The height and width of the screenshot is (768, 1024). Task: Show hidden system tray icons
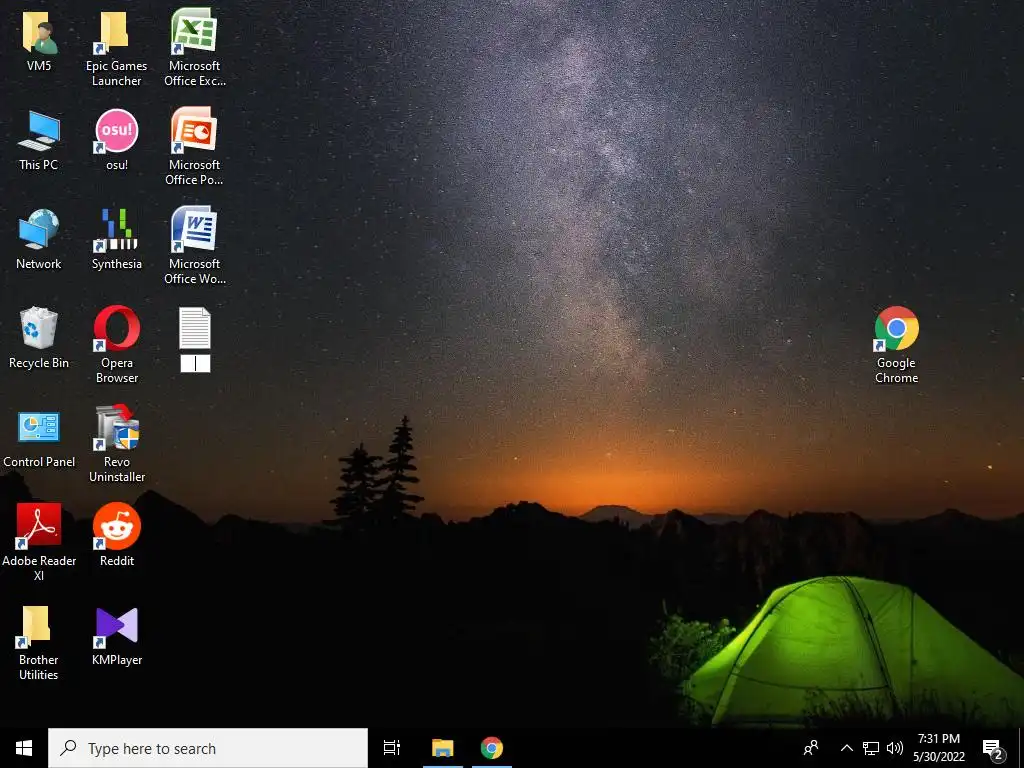(x=846, y=748)
